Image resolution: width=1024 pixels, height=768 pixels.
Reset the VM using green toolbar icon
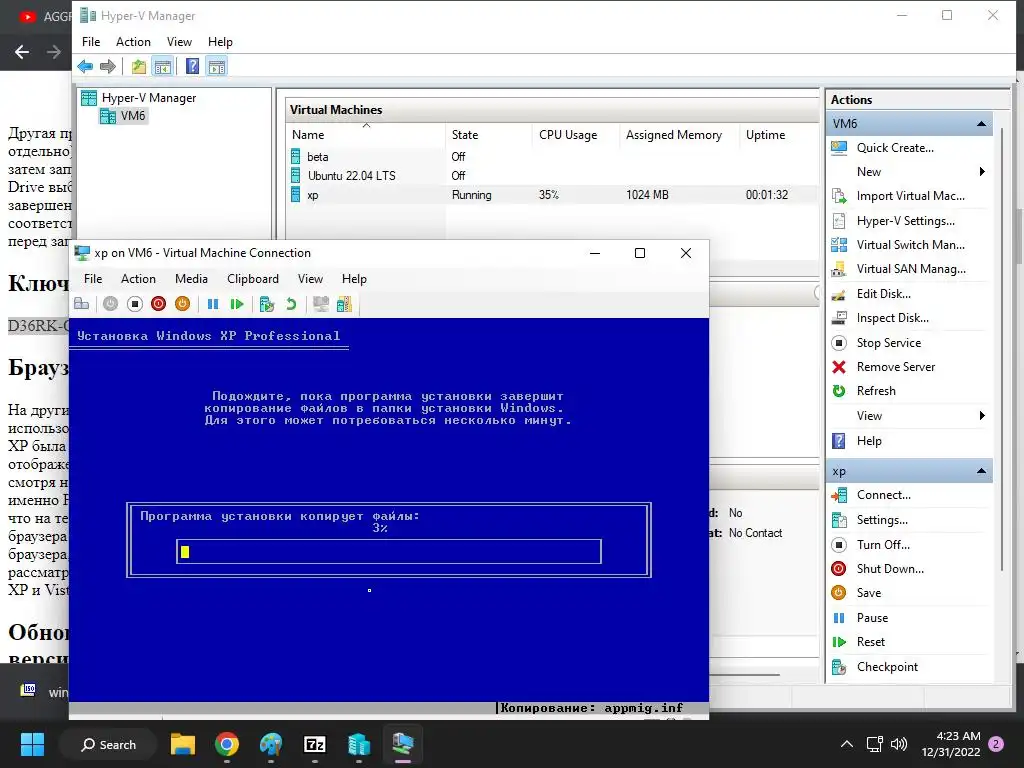tap(237, 304)
